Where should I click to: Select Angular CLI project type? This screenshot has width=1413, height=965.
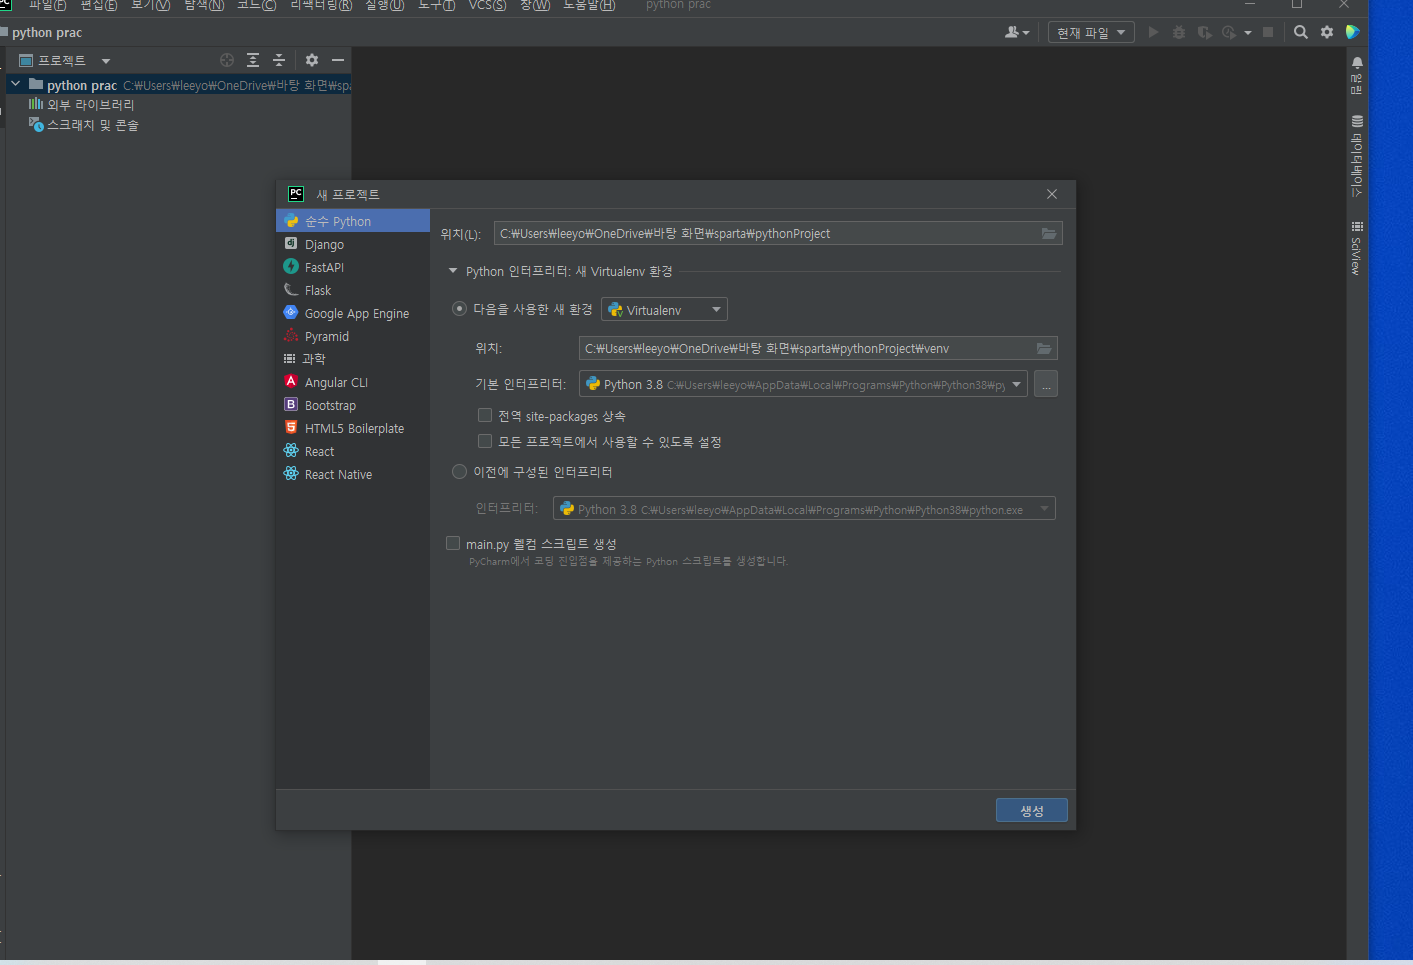352,382
